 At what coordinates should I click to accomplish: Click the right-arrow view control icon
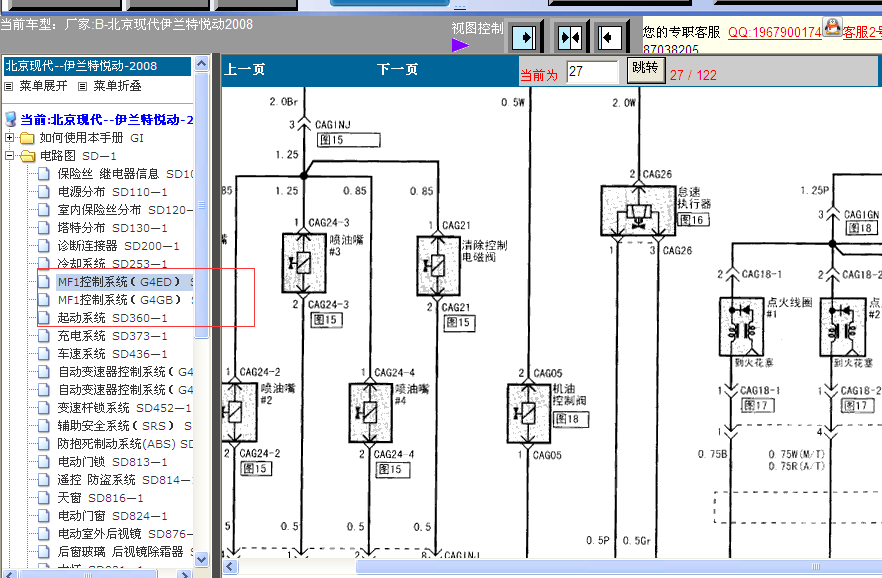click(525, 38)
